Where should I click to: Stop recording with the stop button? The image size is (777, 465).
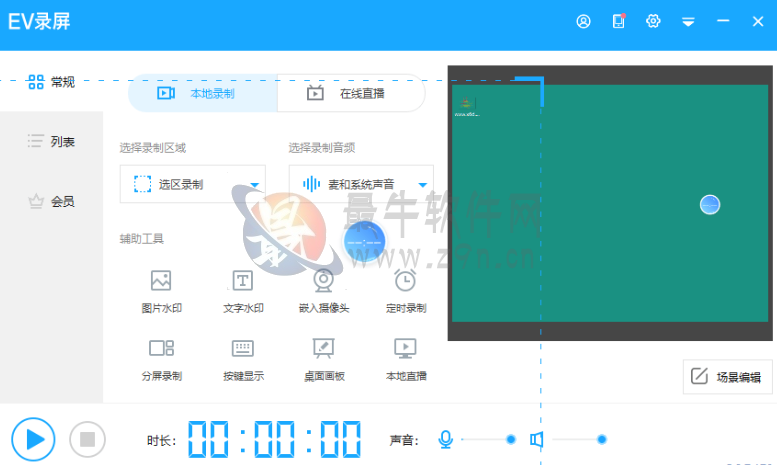coord(87,439)
